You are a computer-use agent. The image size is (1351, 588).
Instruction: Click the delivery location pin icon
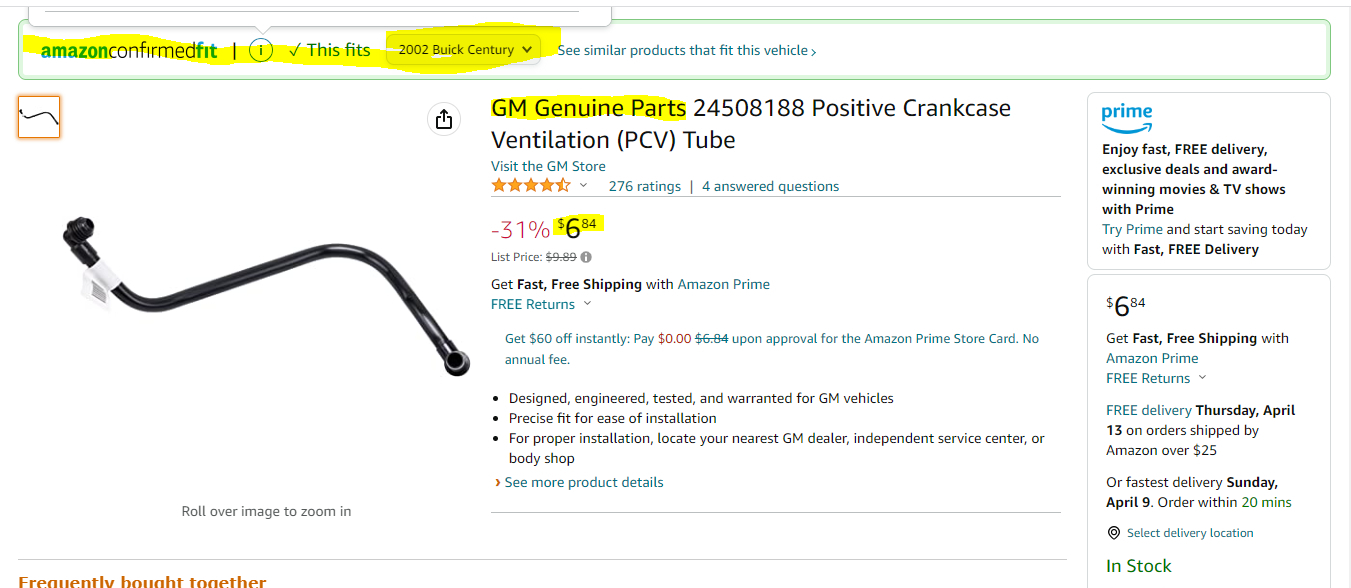click(x=1114, y=533)
